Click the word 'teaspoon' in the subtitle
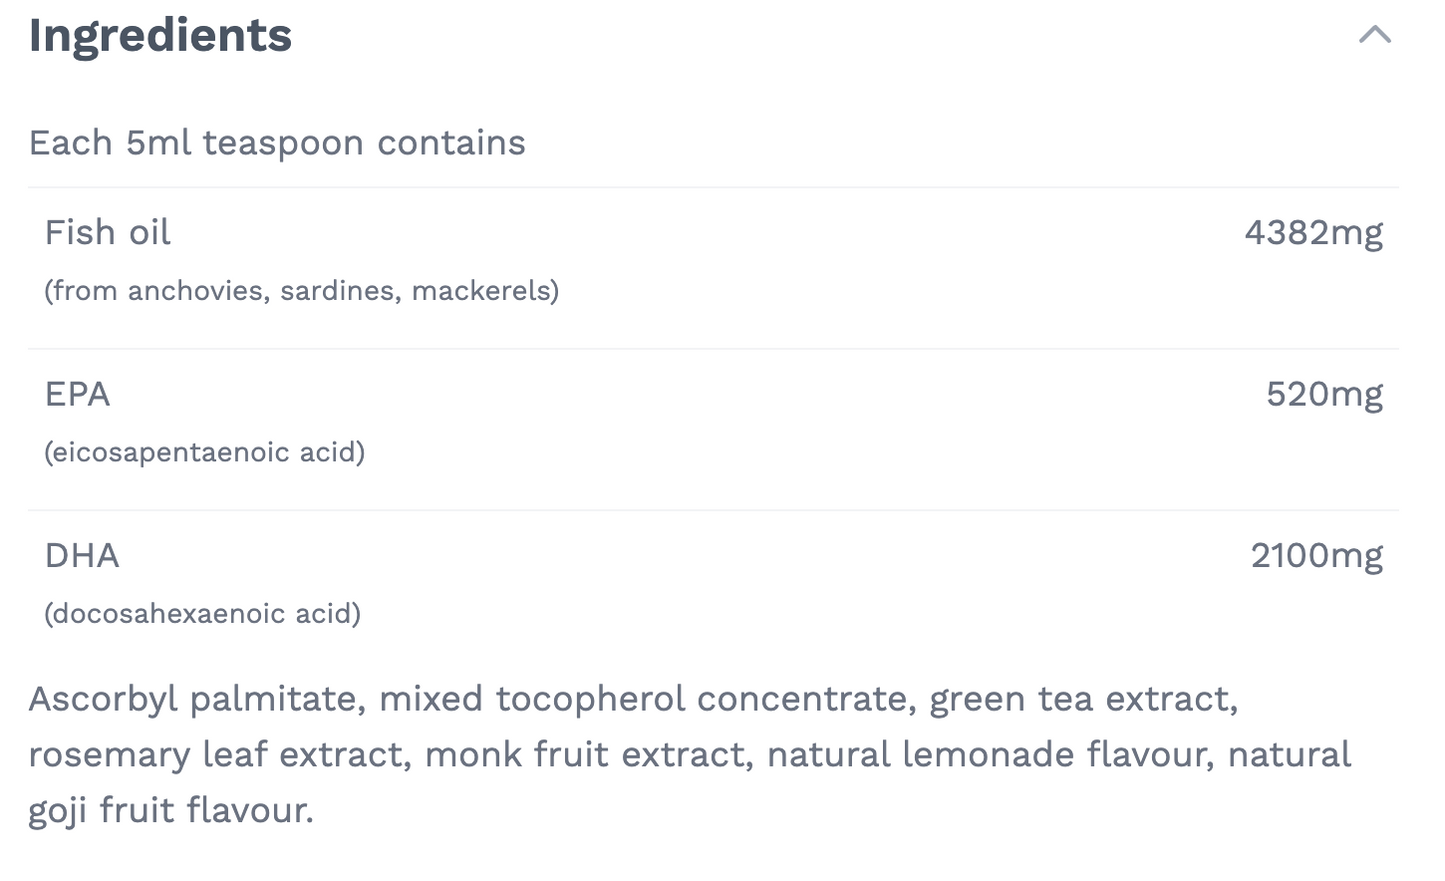1445x881 pixels. pyautogui.click(x=283, y=143)
